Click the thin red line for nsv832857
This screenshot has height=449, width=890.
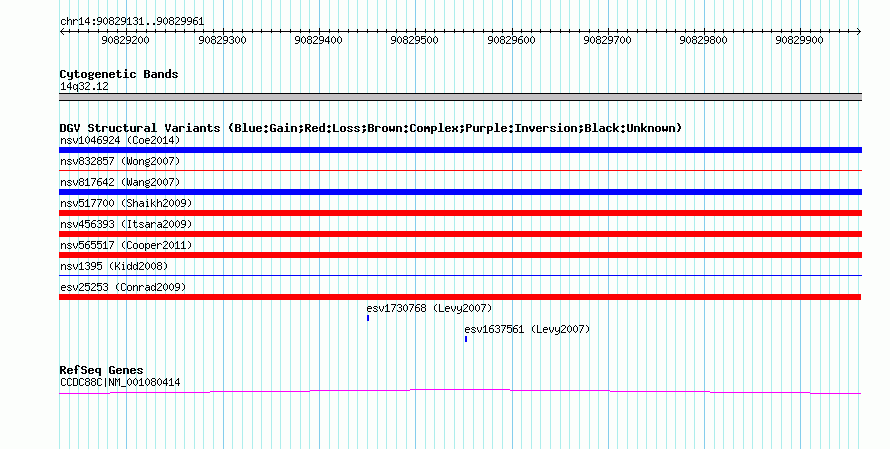[460, 170]
